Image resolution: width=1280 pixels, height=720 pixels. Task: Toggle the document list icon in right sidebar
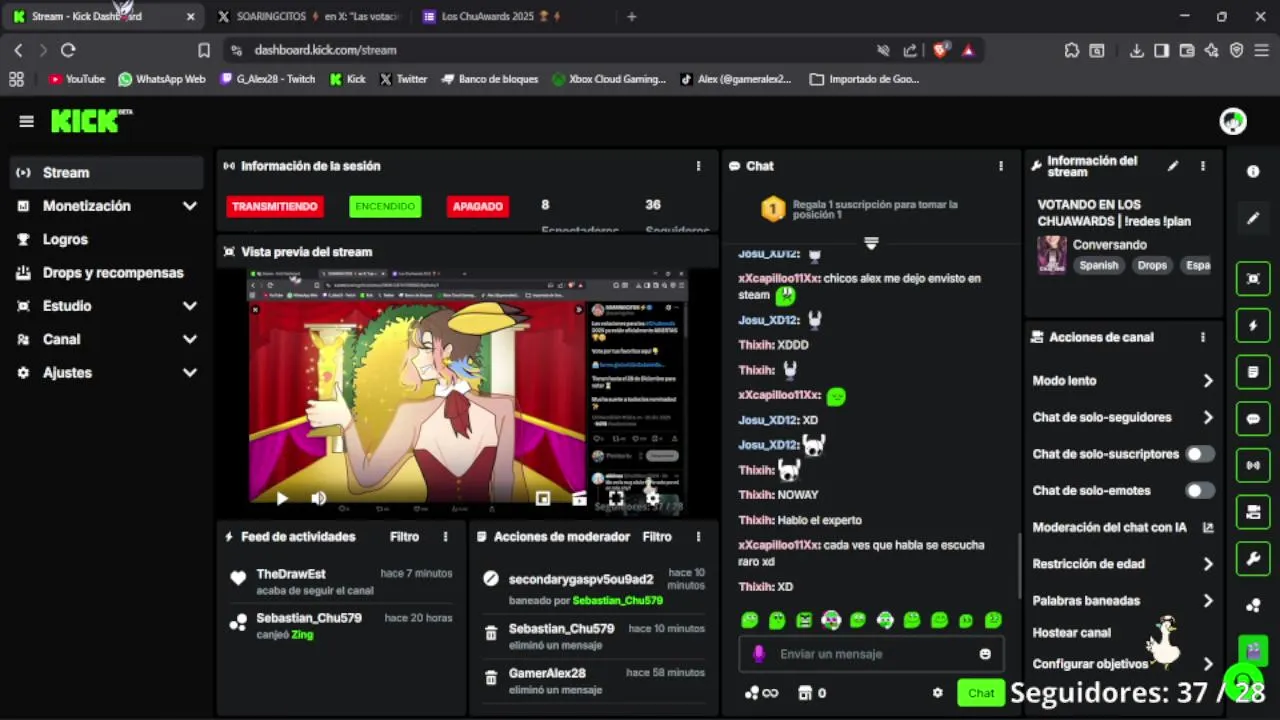click(x=1253, y=372)
